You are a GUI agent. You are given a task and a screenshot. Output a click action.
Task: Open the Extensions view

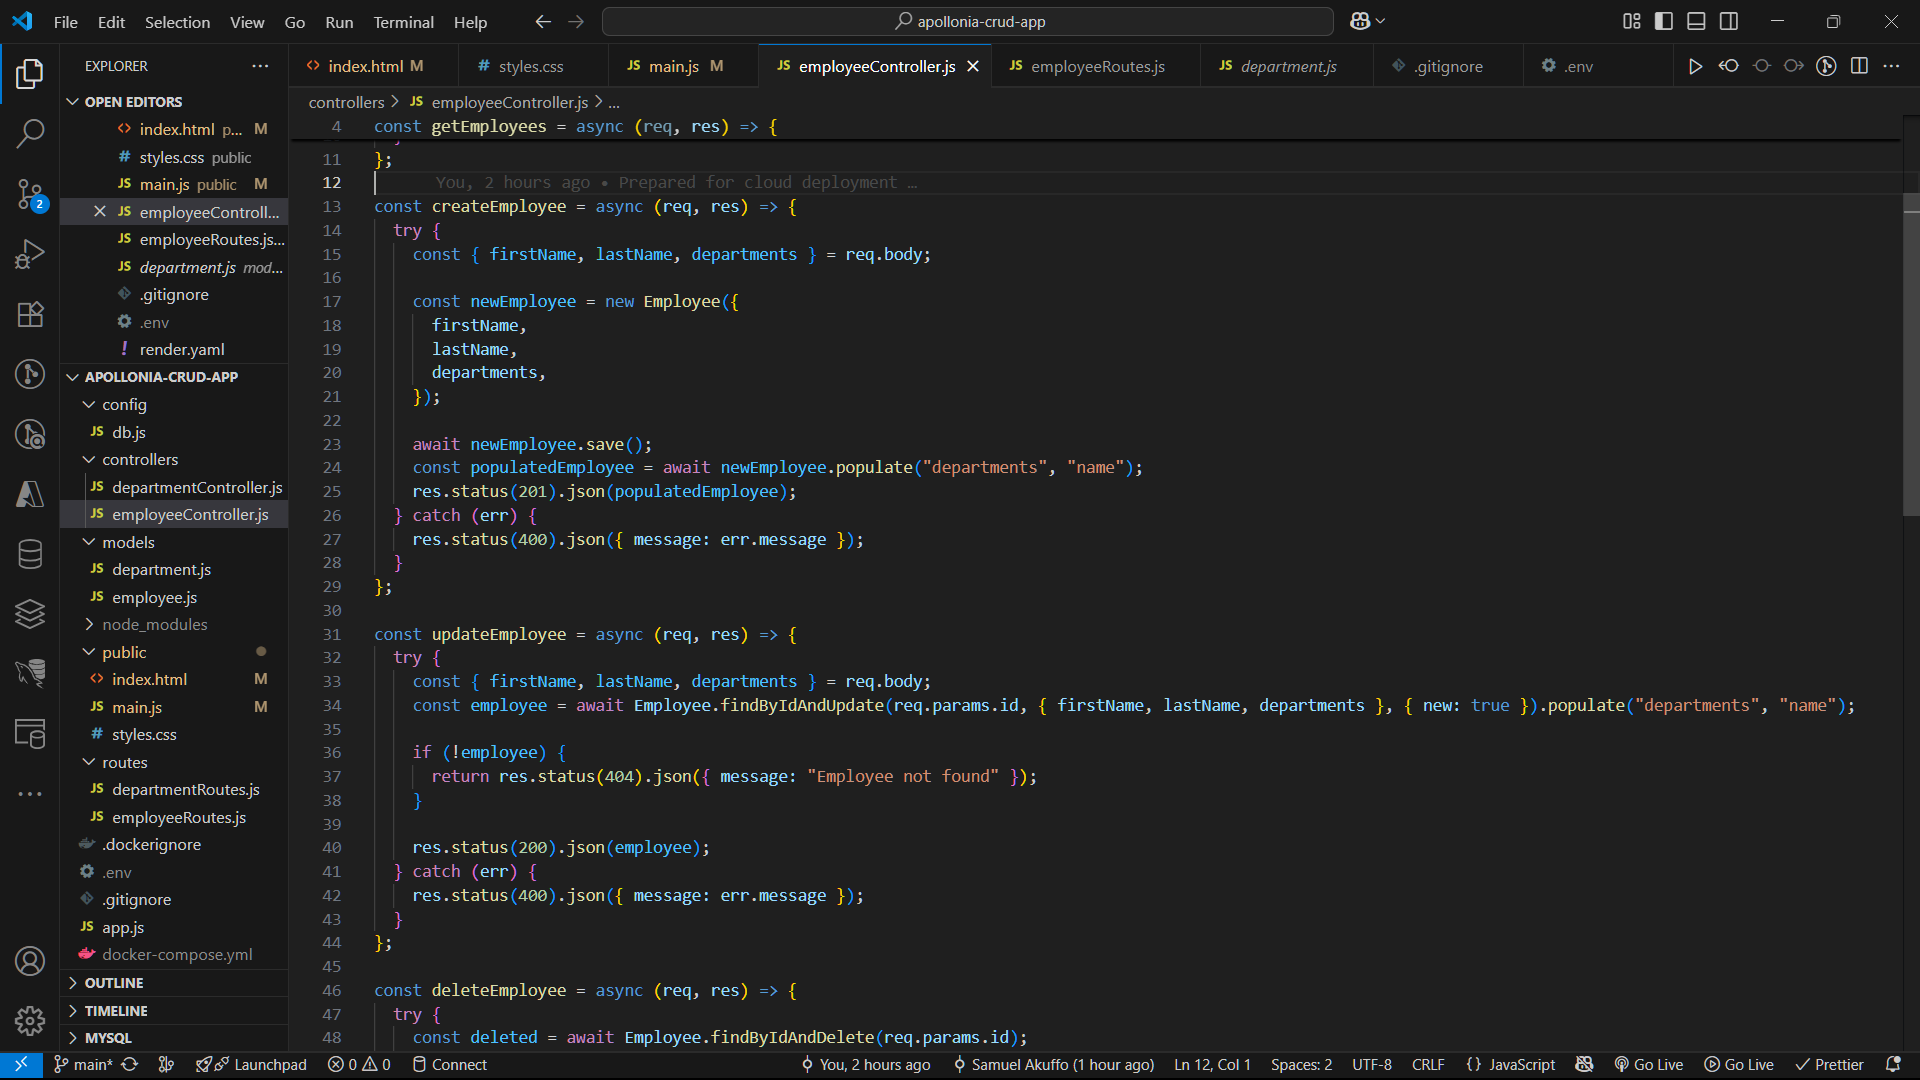(30, 314)
